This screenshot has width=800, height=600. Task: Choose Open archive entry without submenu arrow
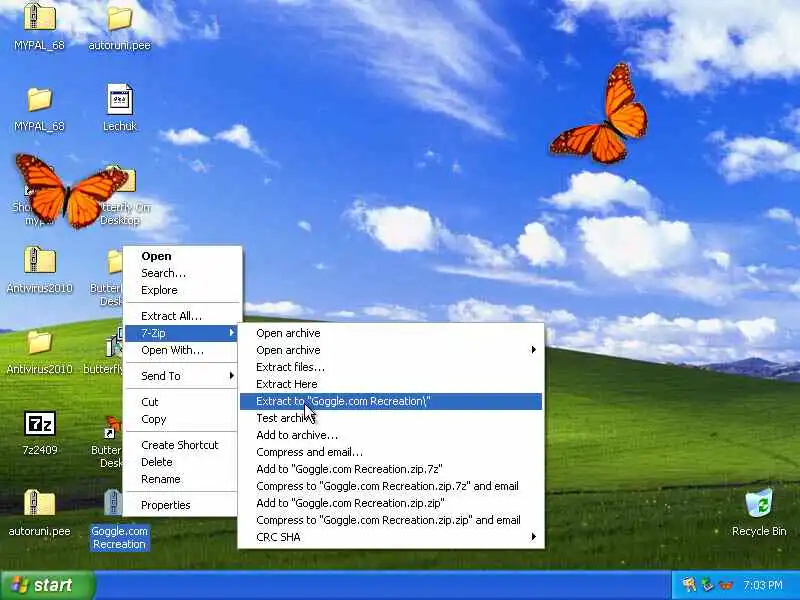[x=391, y=333]
